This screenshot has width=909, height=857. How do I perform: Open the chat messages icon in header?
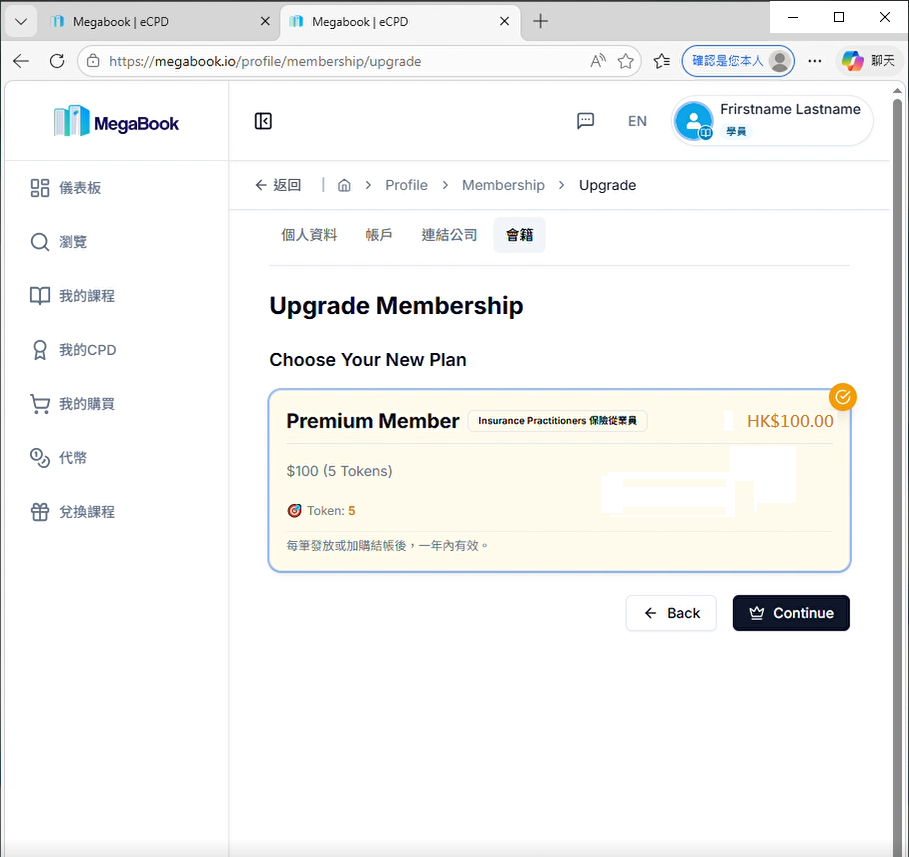[586, 121]
